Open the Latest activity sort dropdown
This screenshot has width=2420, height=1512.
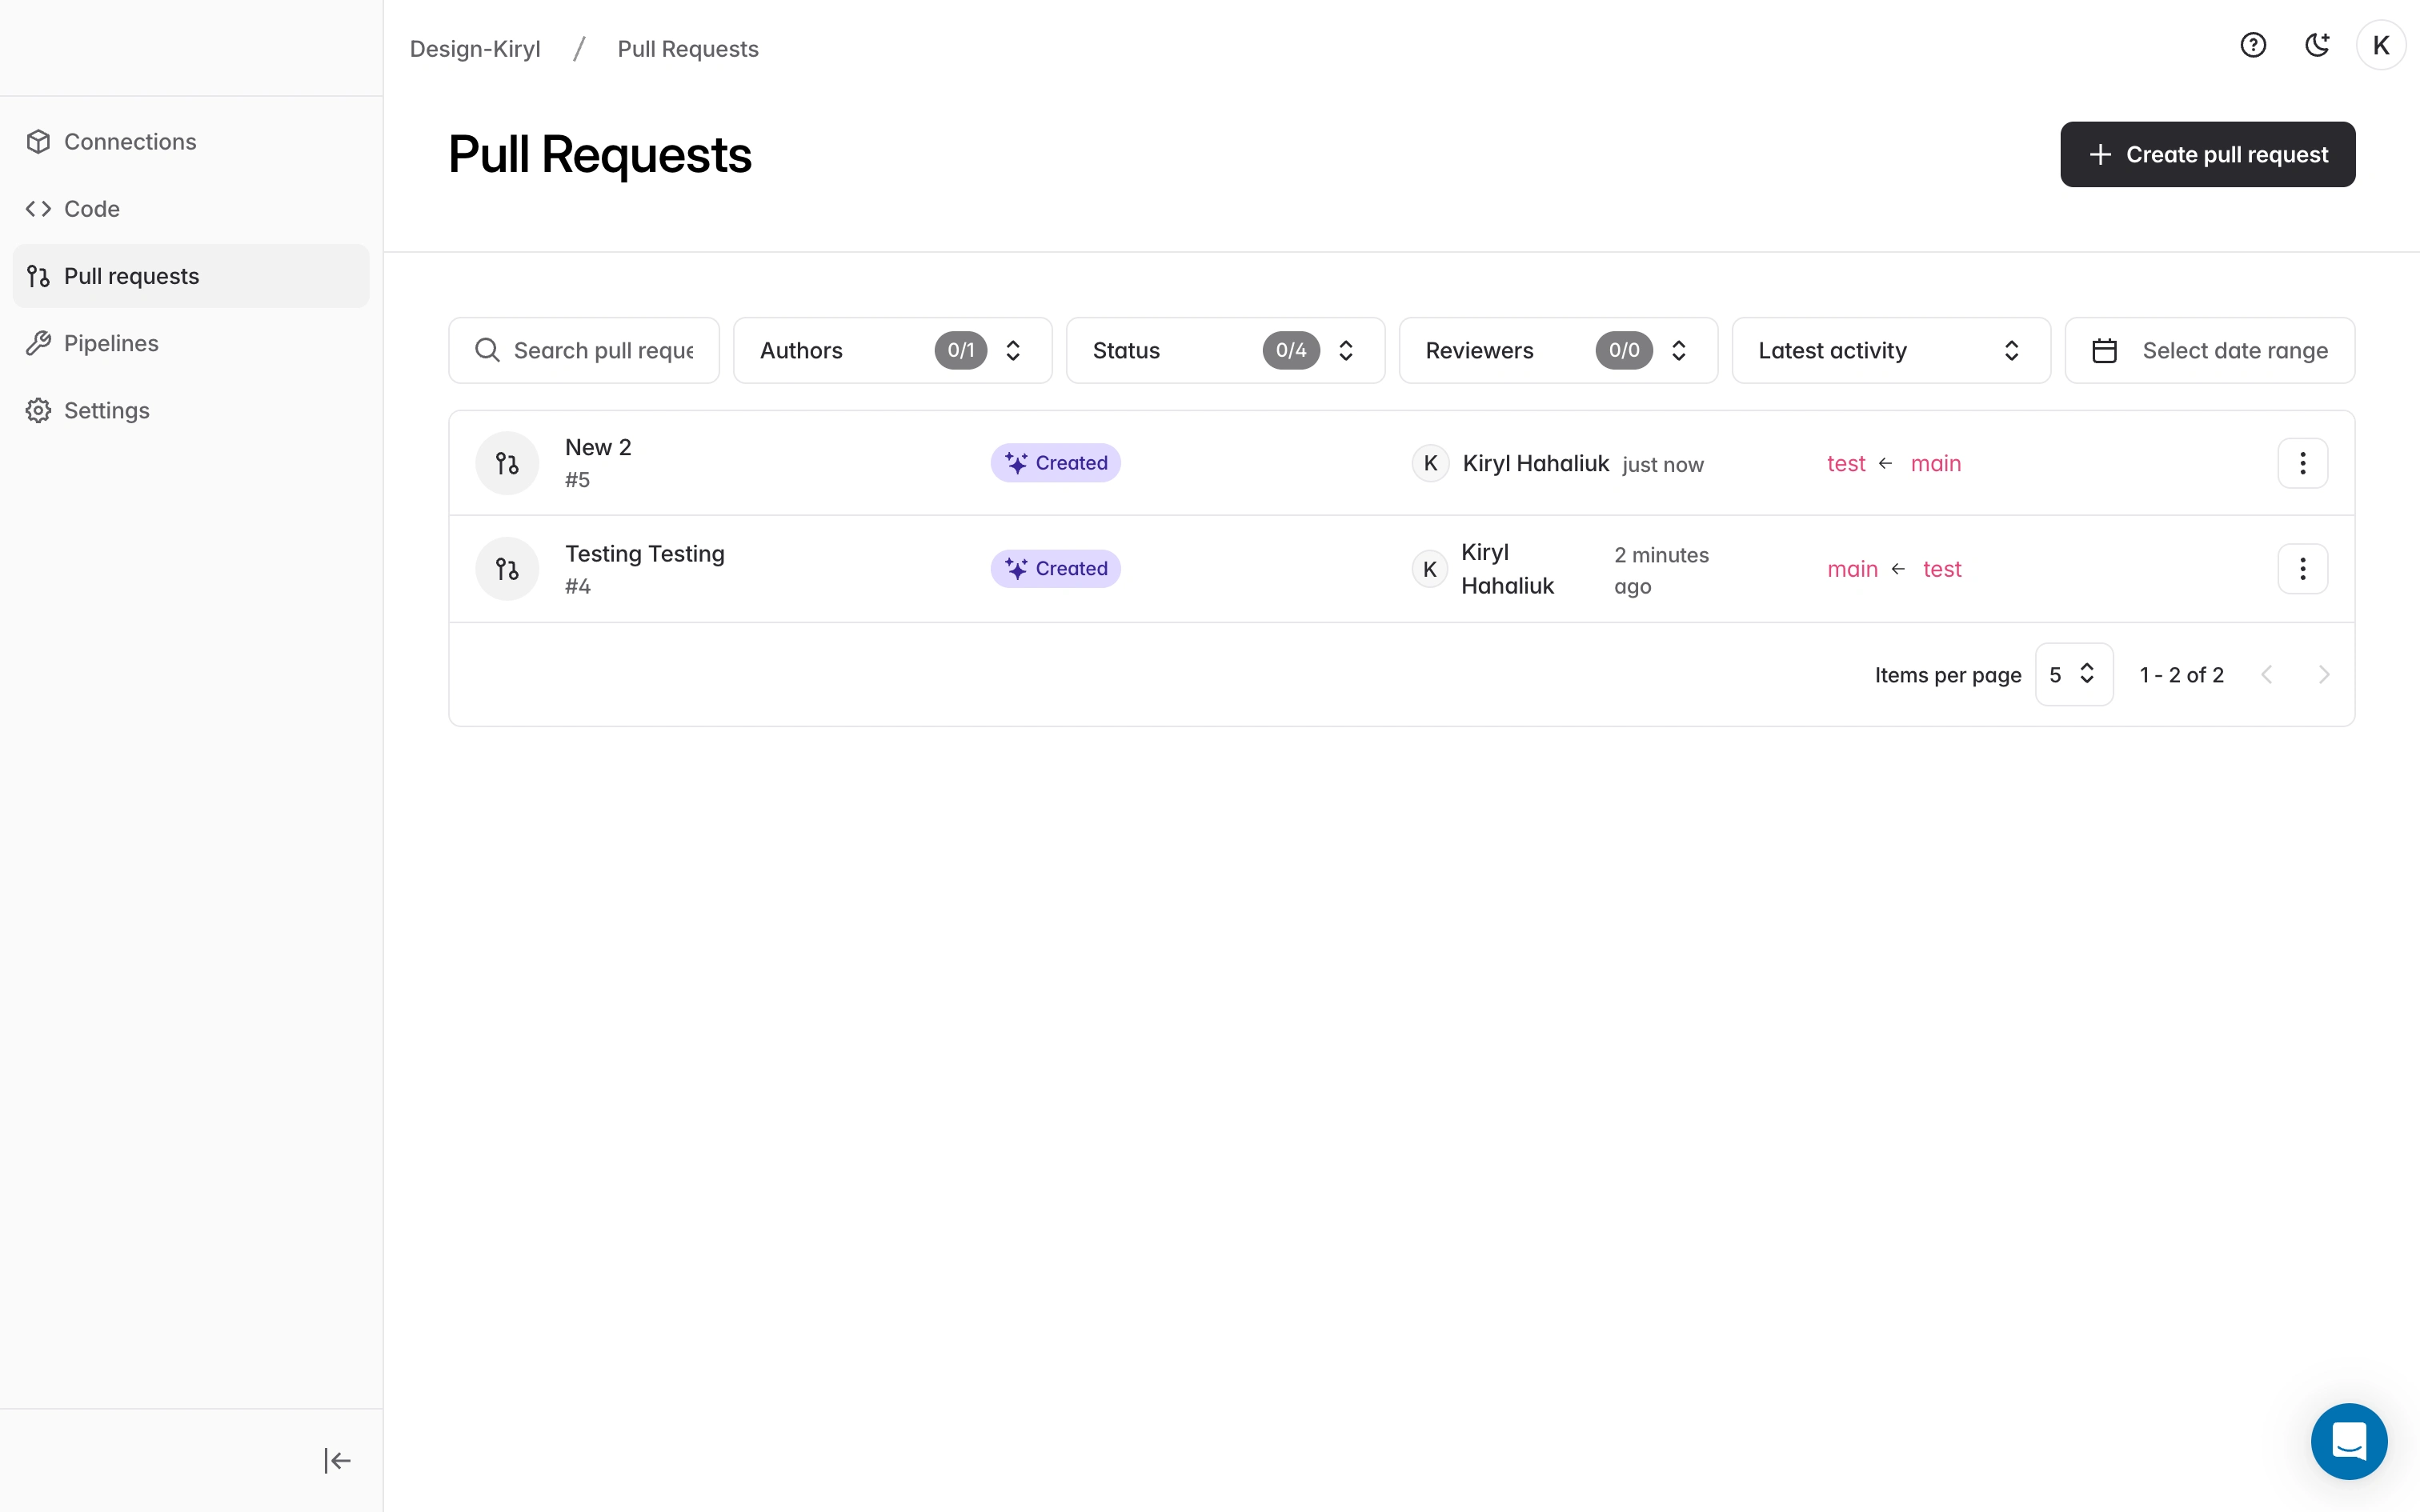pyautogui.click(x=1890, y=351)
